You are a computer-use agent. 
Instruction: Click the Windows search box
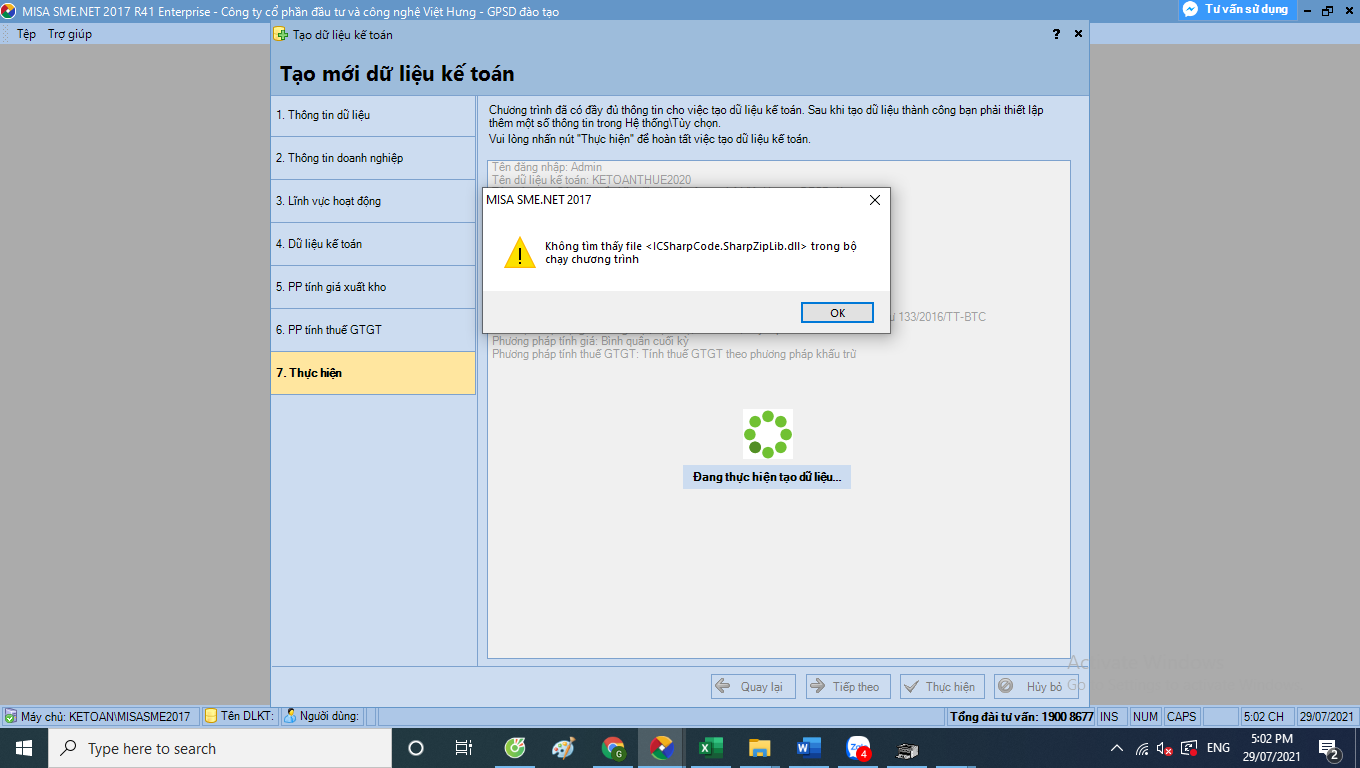pos(220,748)
